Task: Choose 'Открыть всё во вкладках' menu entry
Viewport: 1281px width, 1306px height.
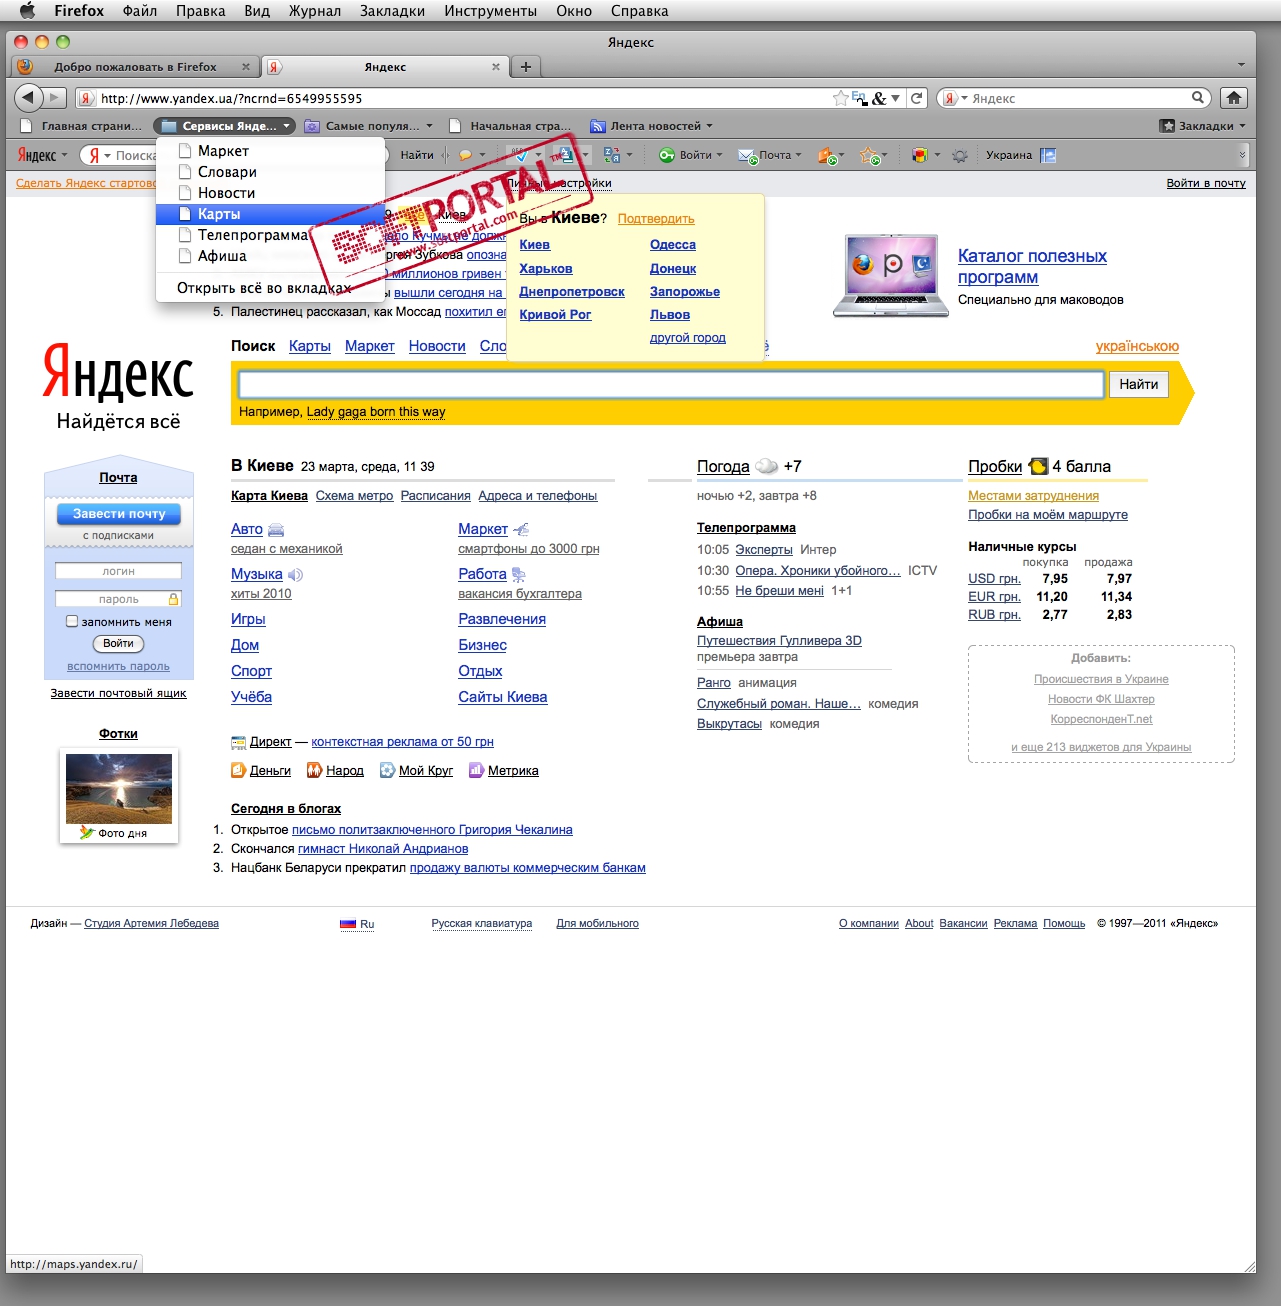Action: click(270, 288)
